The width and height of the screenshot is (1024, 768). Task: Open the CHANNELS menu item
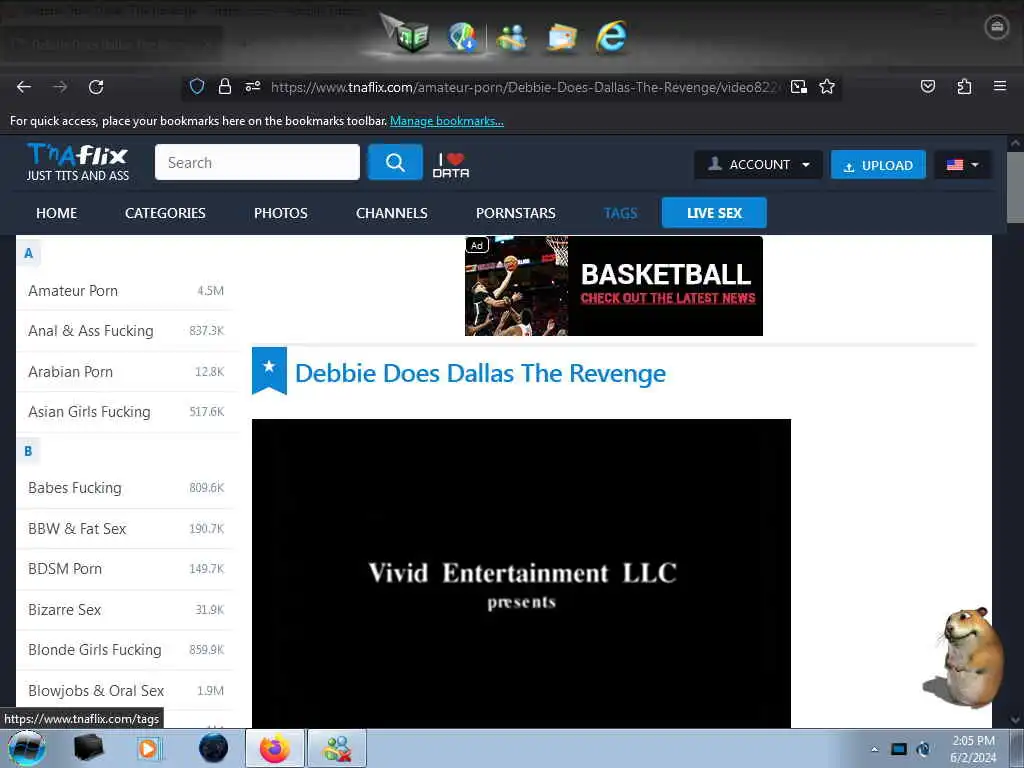(392, 213)
